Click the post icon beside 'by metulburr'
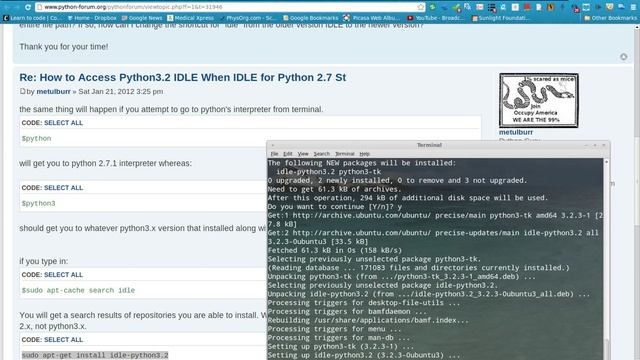Viewport: 640px width, 360px height. (x=22, y=91)
